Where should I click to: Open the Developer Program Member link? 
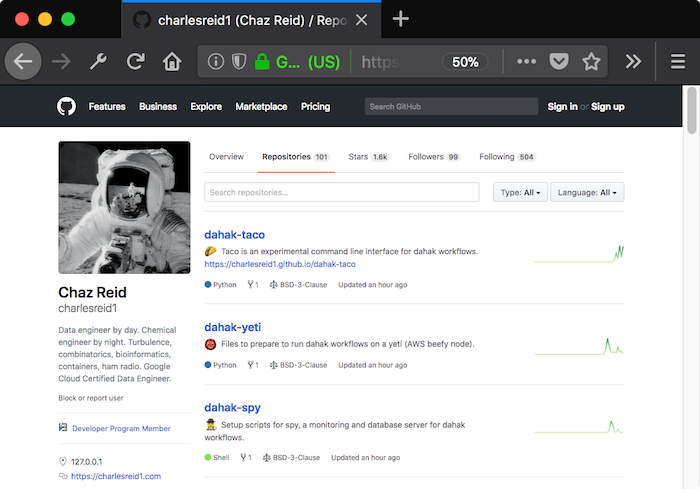121,428
